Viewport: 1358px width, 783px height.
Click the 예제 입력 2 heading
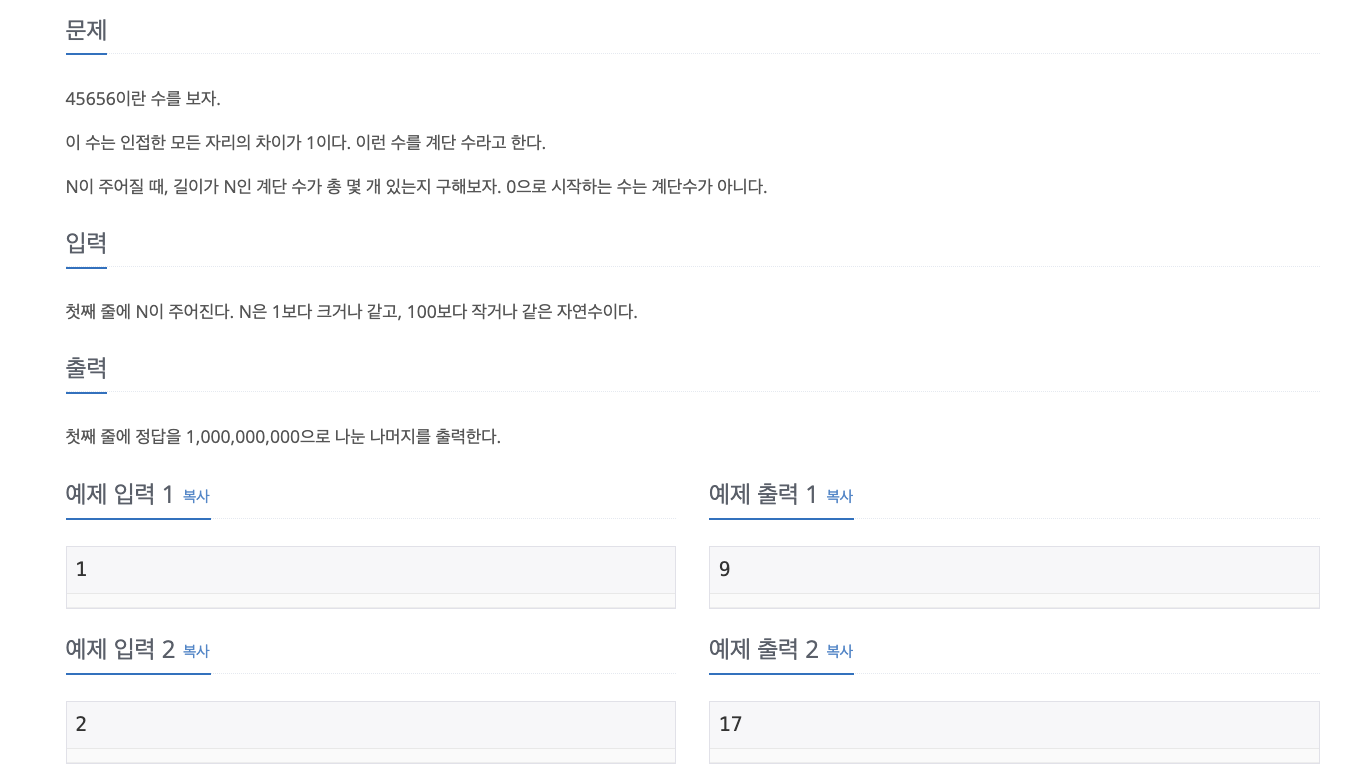pyautogui.click(x=120, y=649)
